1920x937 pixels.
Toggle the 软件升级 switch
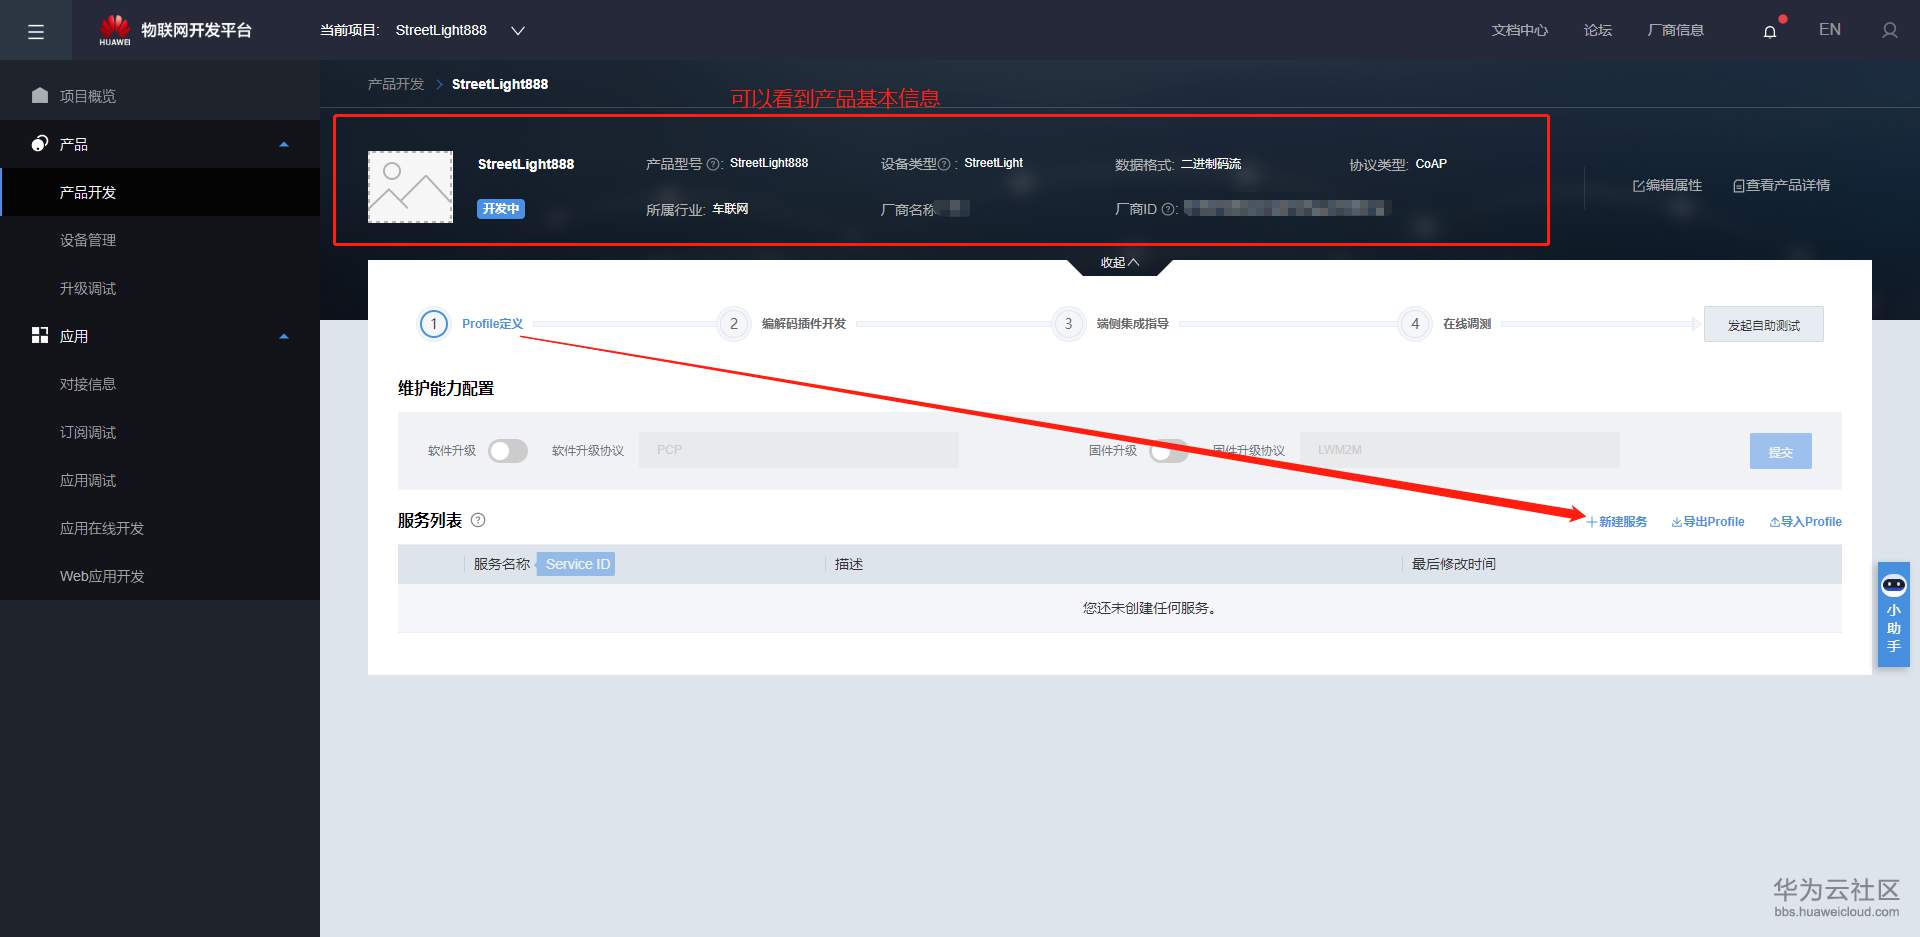508,451
